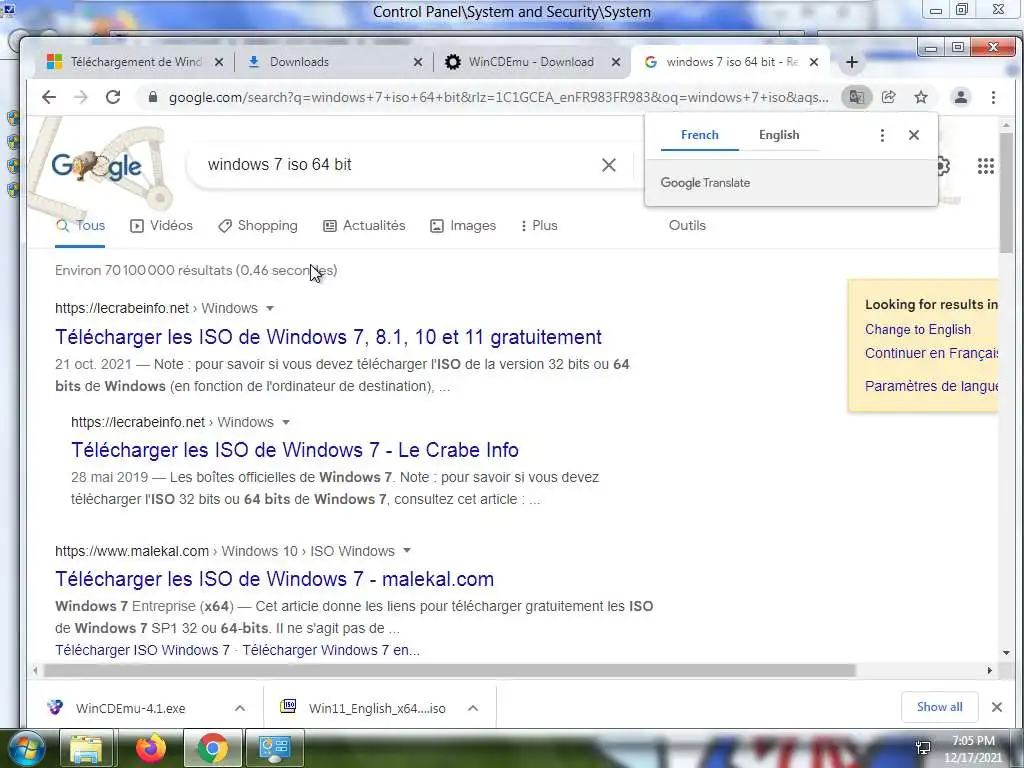Click the vertical scrollbar down arrow

(x=1006, y=652)
